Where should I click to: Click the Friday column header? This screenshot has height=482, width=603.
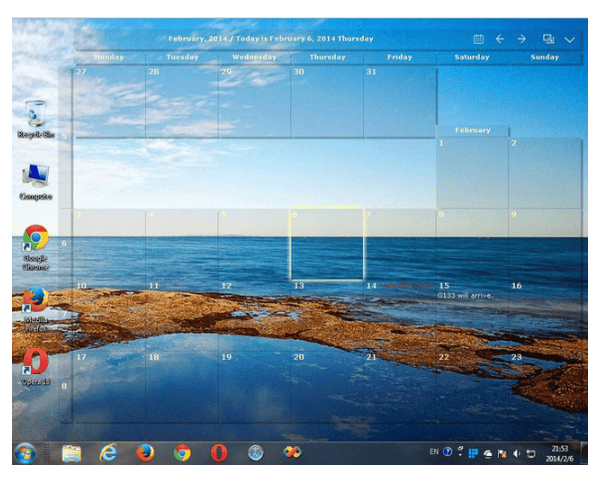click(400, 57)
